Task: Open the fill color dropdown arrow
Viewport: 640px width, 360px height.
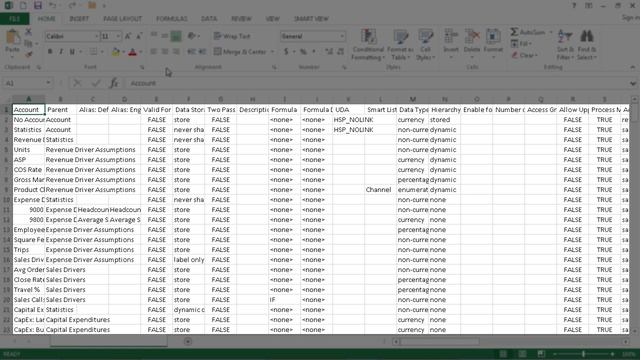Action: 123,52
